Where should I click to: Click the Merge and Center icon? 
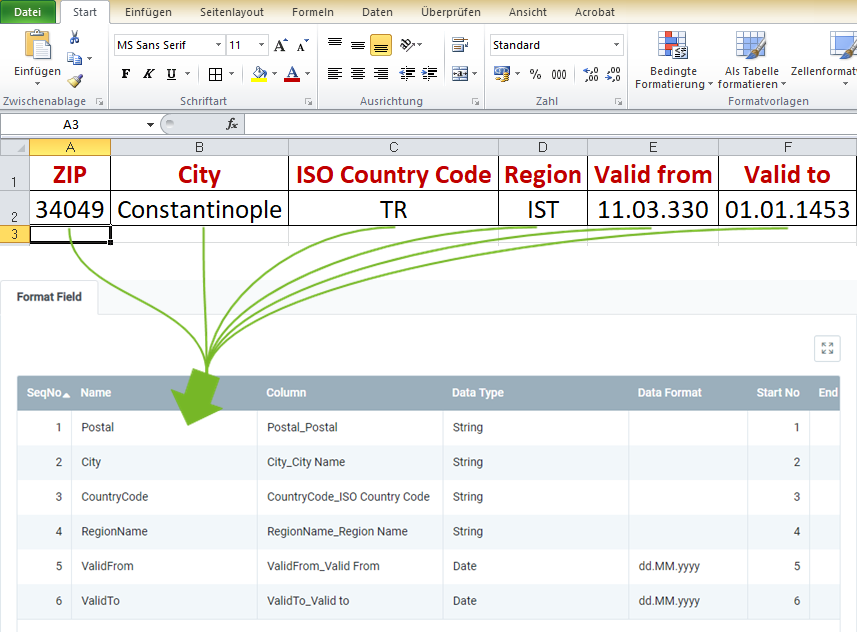pos(460,73)
